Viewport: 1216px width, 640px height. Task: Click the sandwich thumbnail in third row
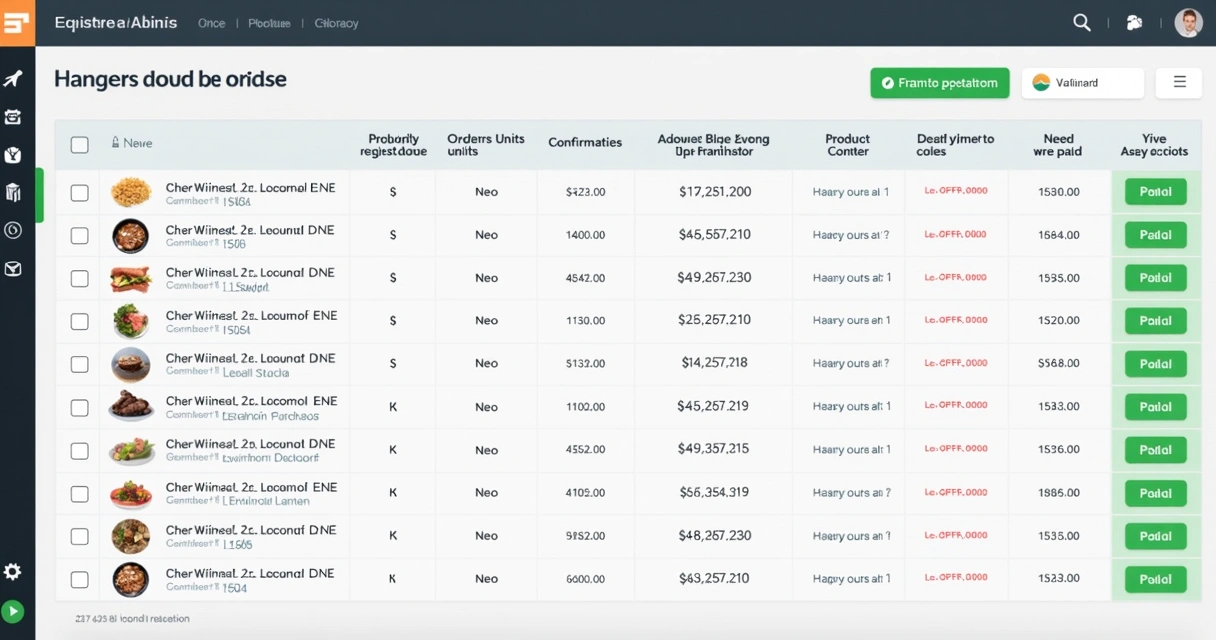click(x=130, y=279)
